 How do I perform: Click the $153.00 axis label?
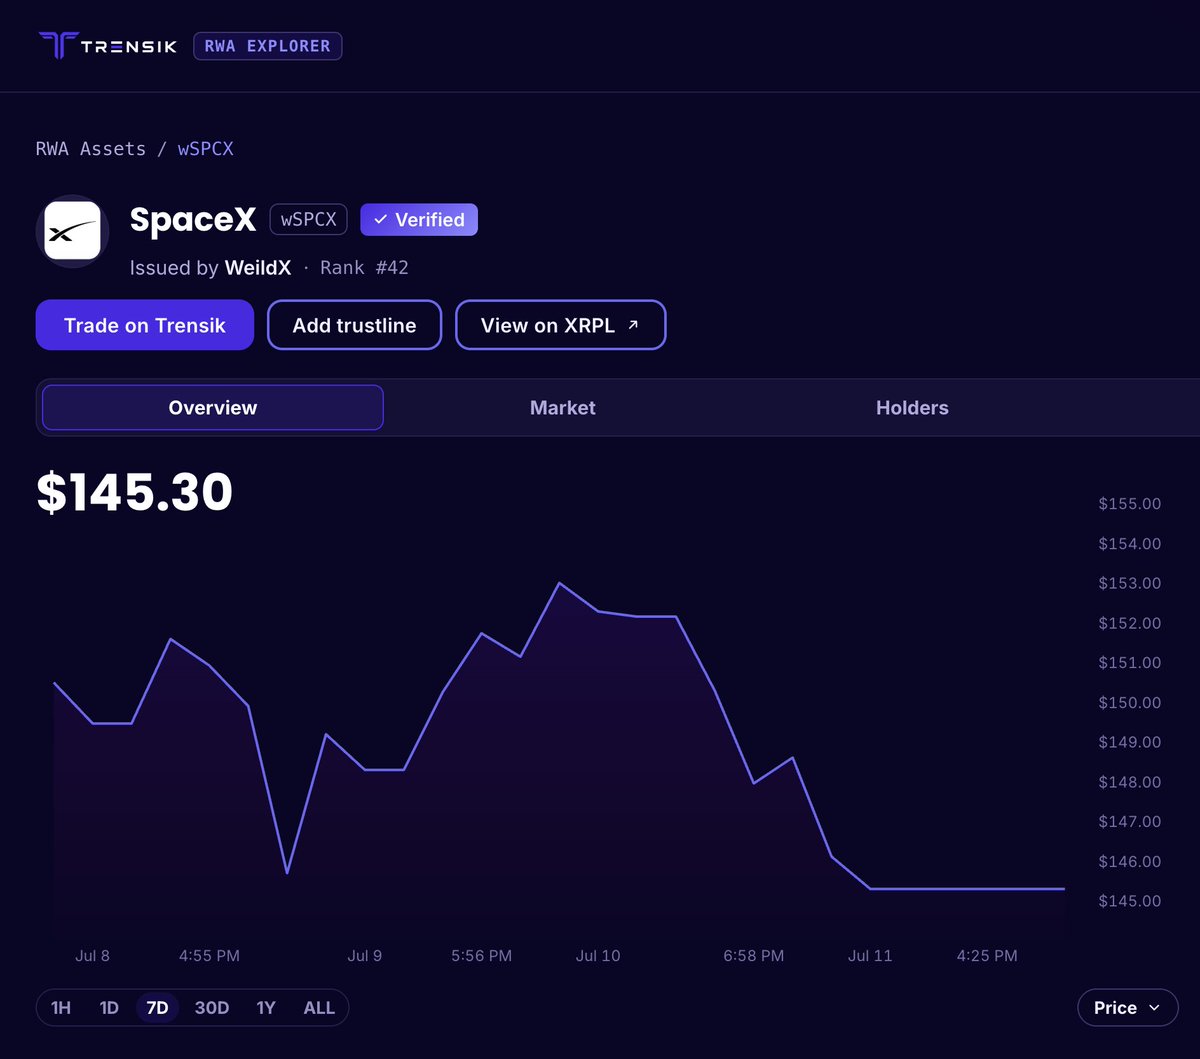coord(1130,583)
